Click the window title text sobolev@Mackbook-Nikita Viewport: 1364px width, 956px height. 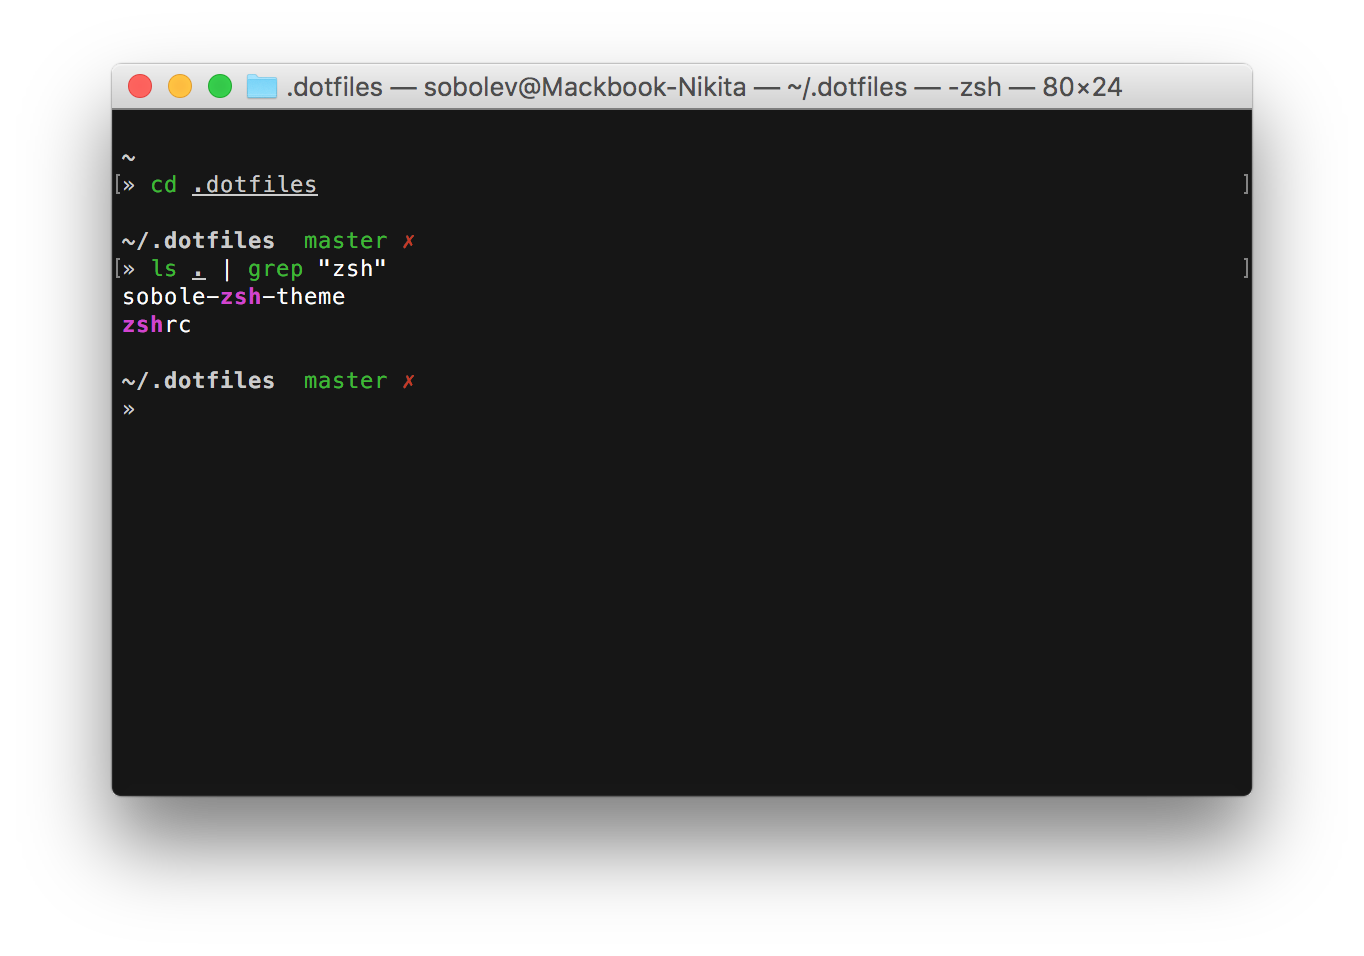584,87
